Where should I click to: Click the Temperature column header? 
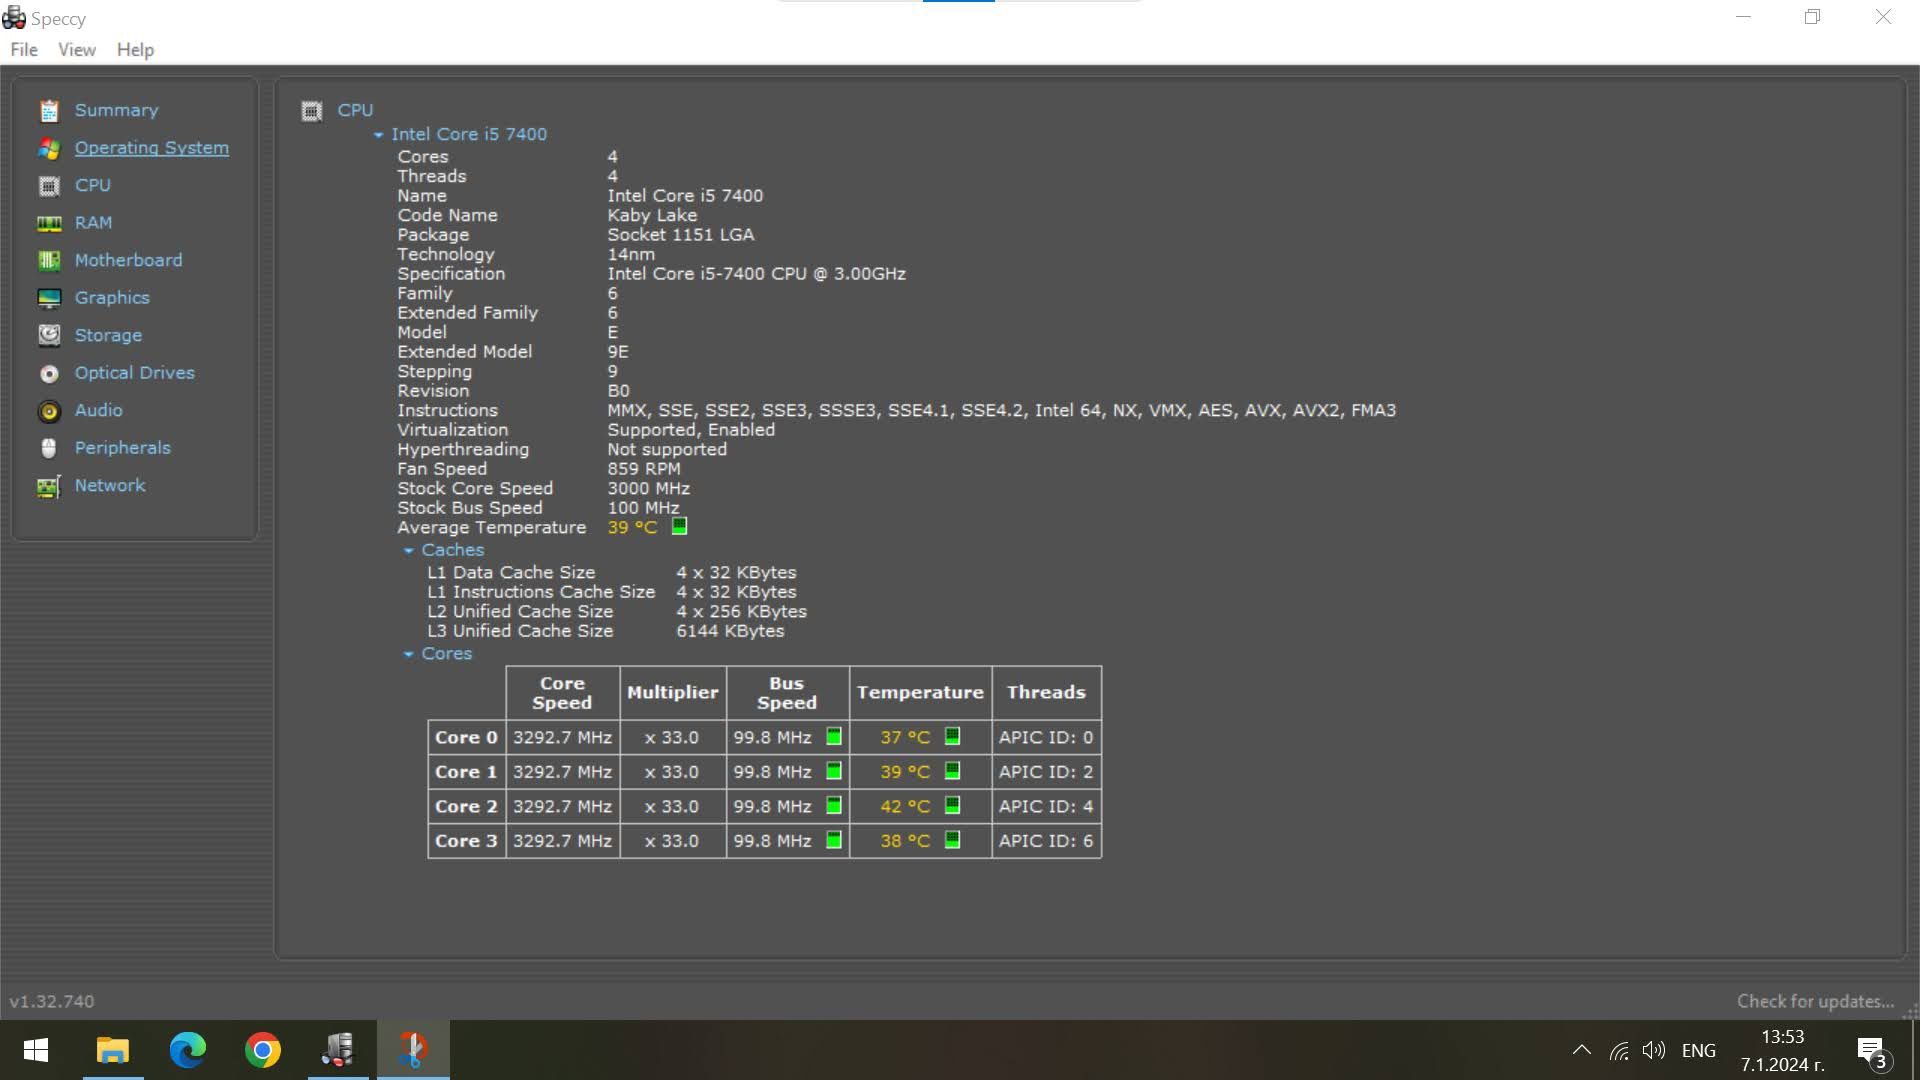click(x=920, y=693)
